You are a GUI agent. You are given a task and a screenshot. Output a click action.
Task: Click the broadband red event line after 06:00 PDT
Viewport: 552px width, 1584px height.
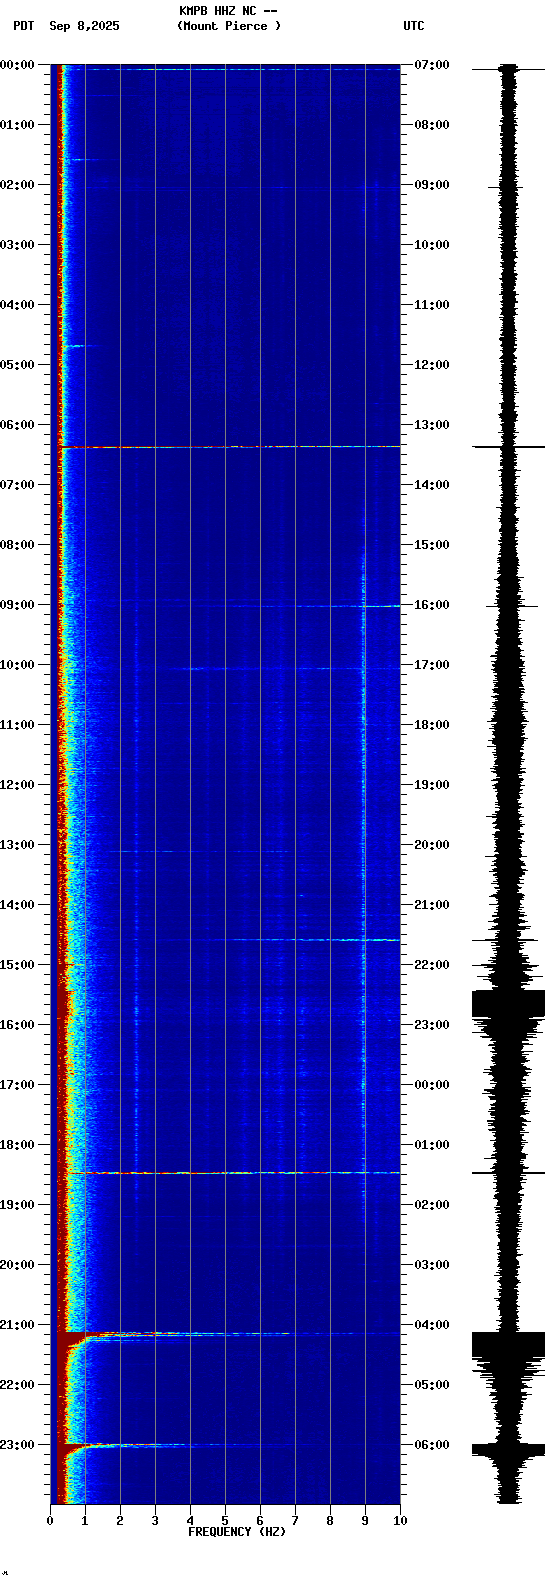230,447
